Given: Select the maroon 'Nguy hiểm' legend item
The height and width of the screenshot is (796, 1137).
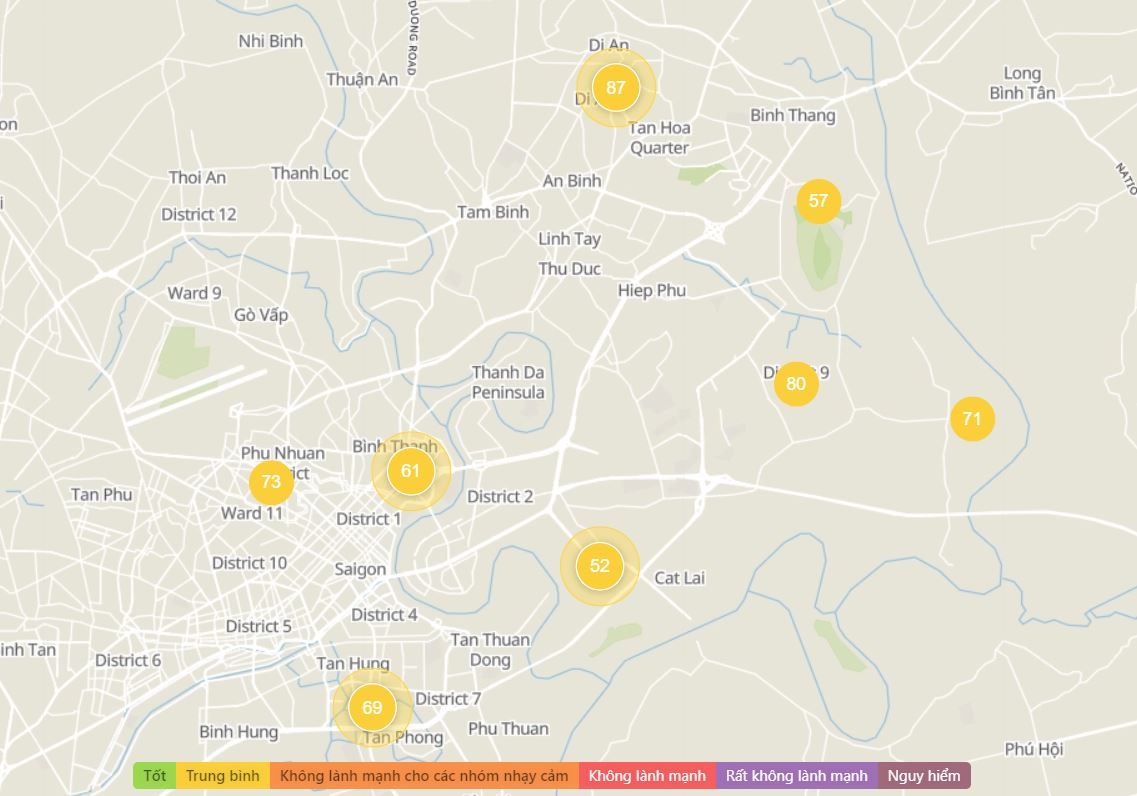Looking at the screenshot, I should point(924,776).
